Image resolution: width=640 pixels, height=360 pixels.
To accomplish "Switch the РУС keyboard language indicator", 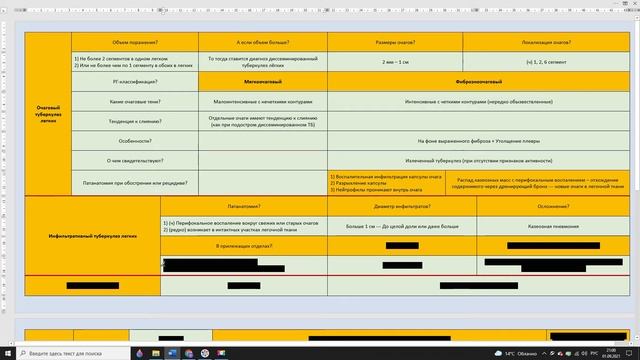I will point(594,353).
